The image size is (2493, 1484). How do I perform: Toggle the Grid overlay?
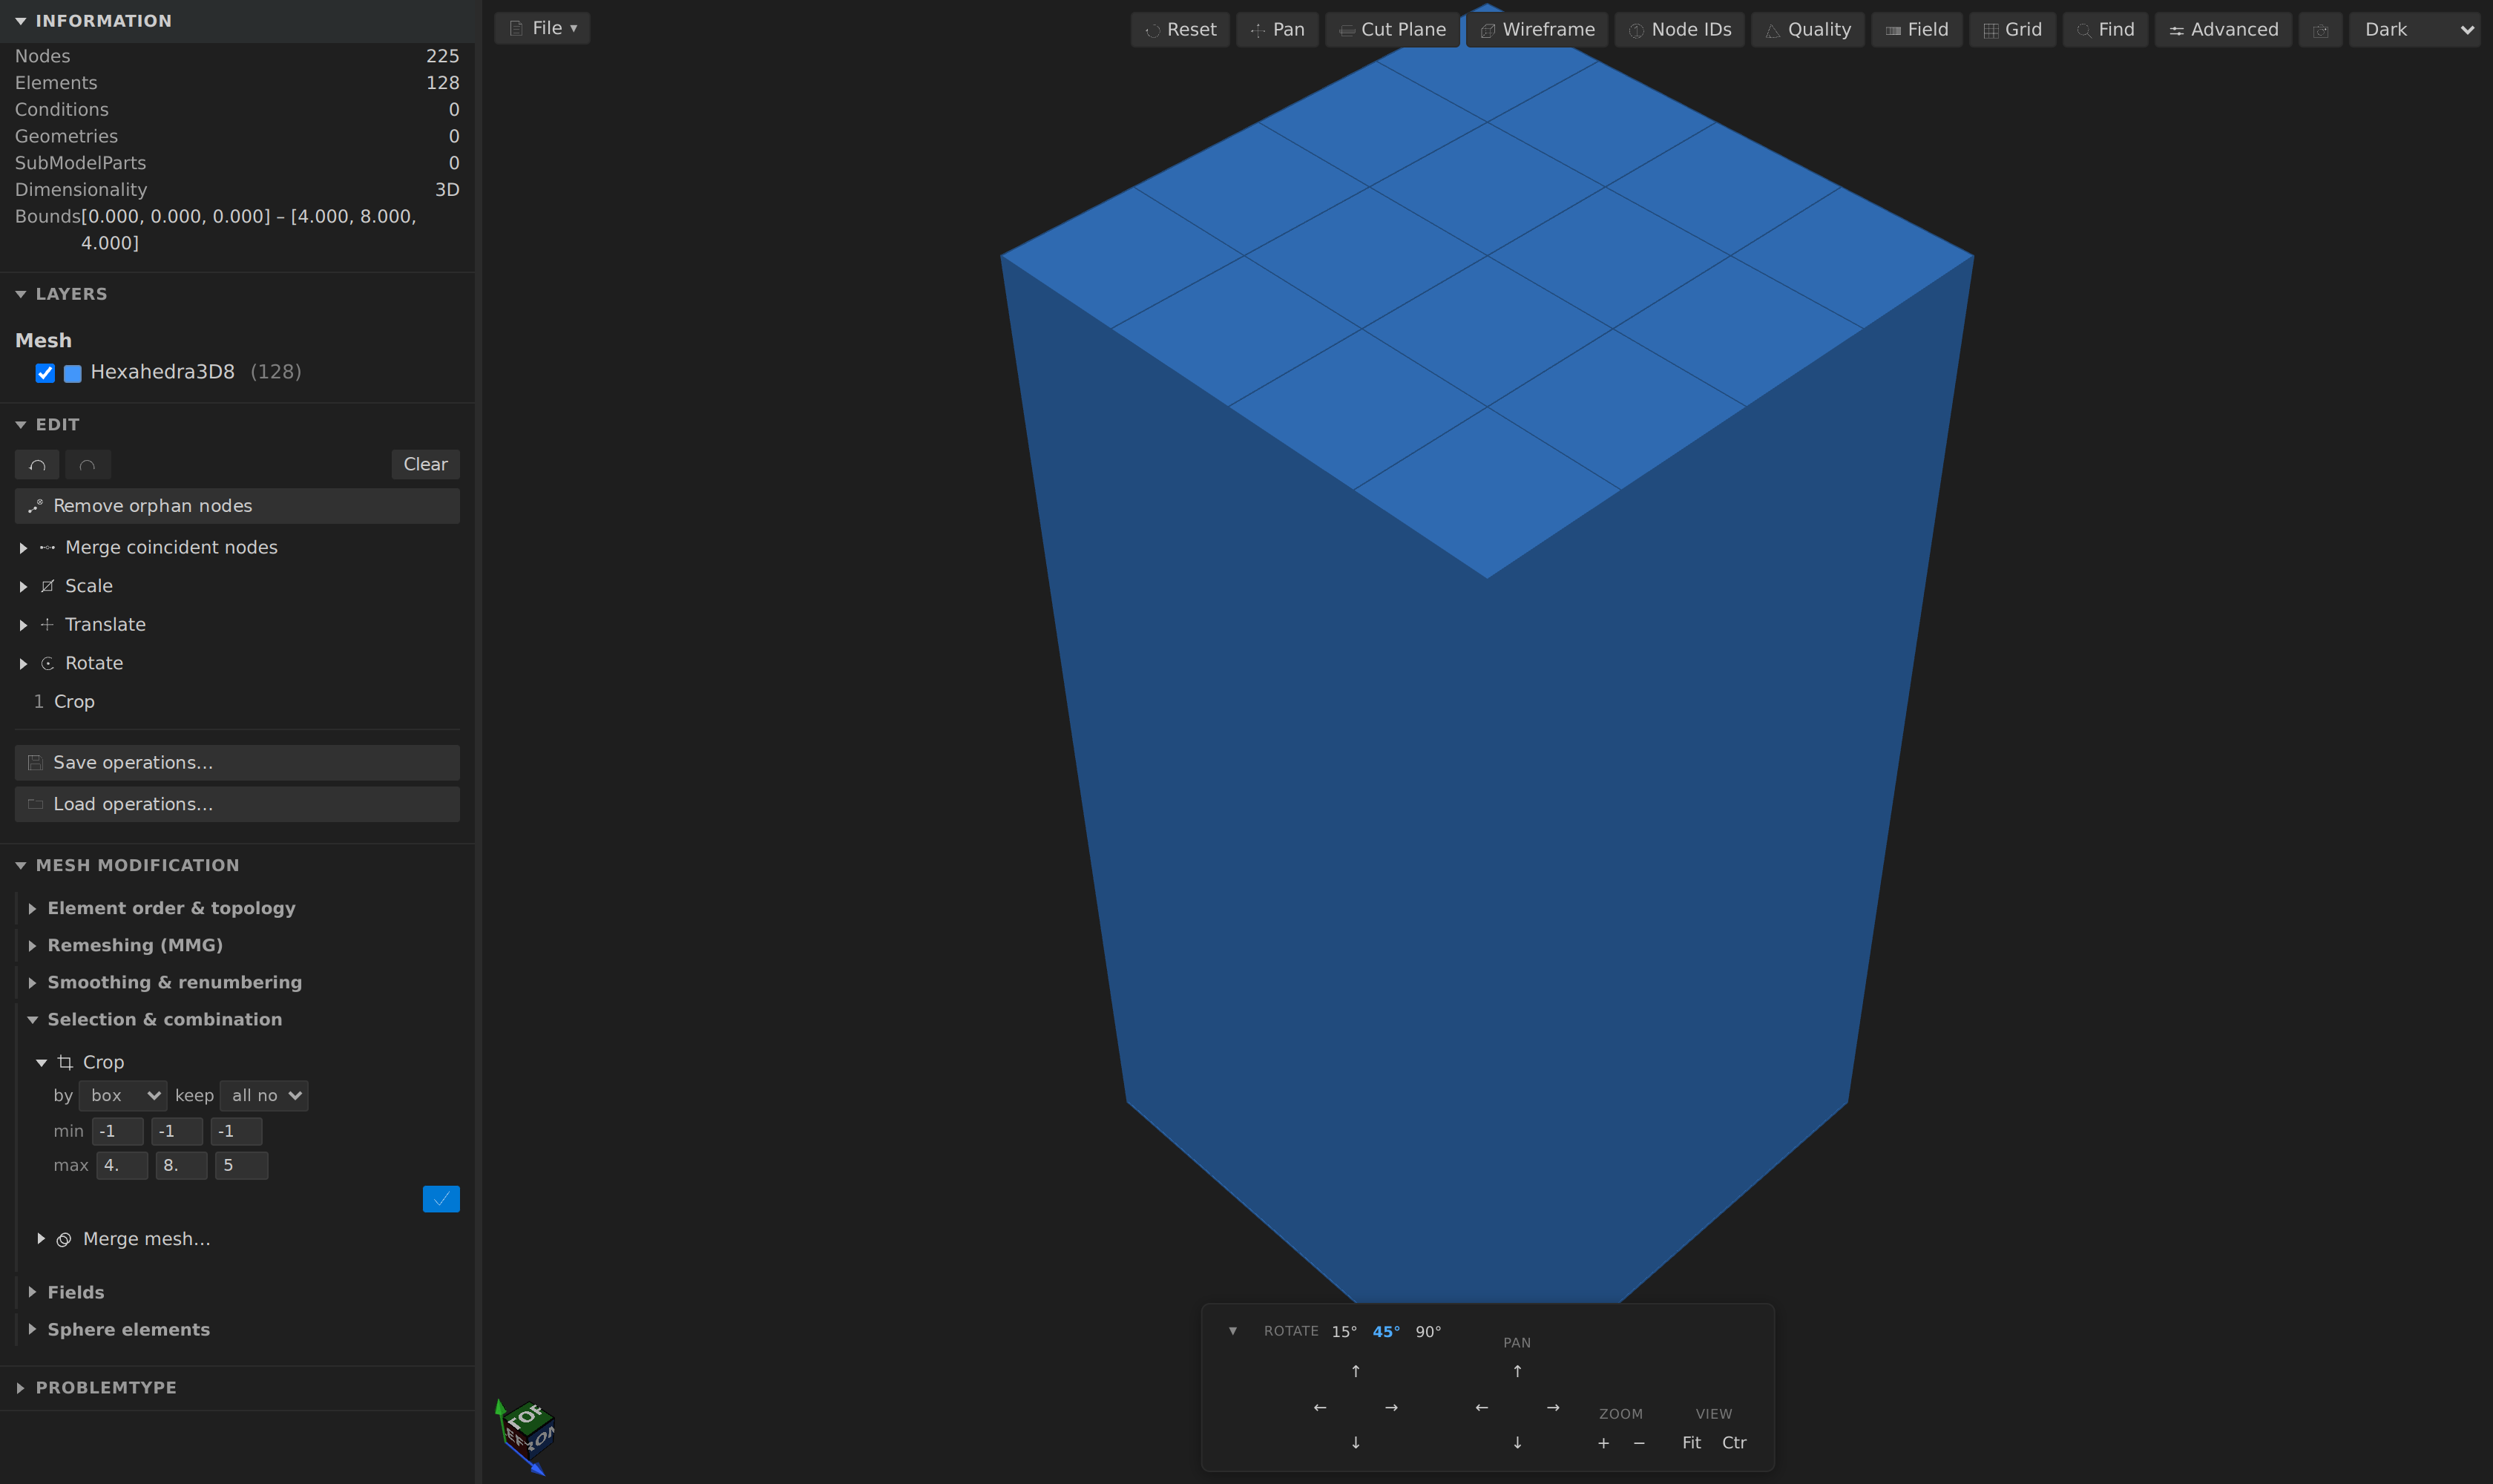[x=2012, y=29]
